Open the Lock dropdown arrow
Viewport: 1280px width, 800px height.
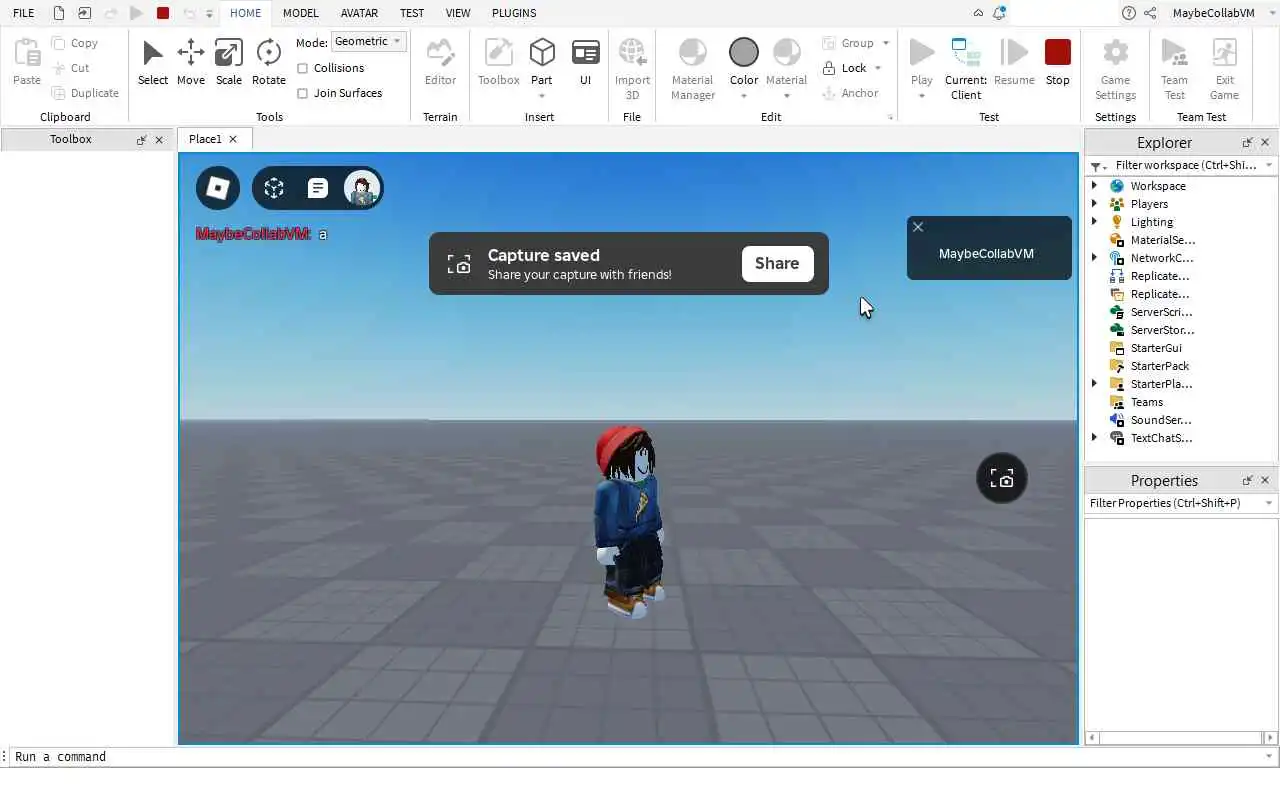click(x=878, y=68)
